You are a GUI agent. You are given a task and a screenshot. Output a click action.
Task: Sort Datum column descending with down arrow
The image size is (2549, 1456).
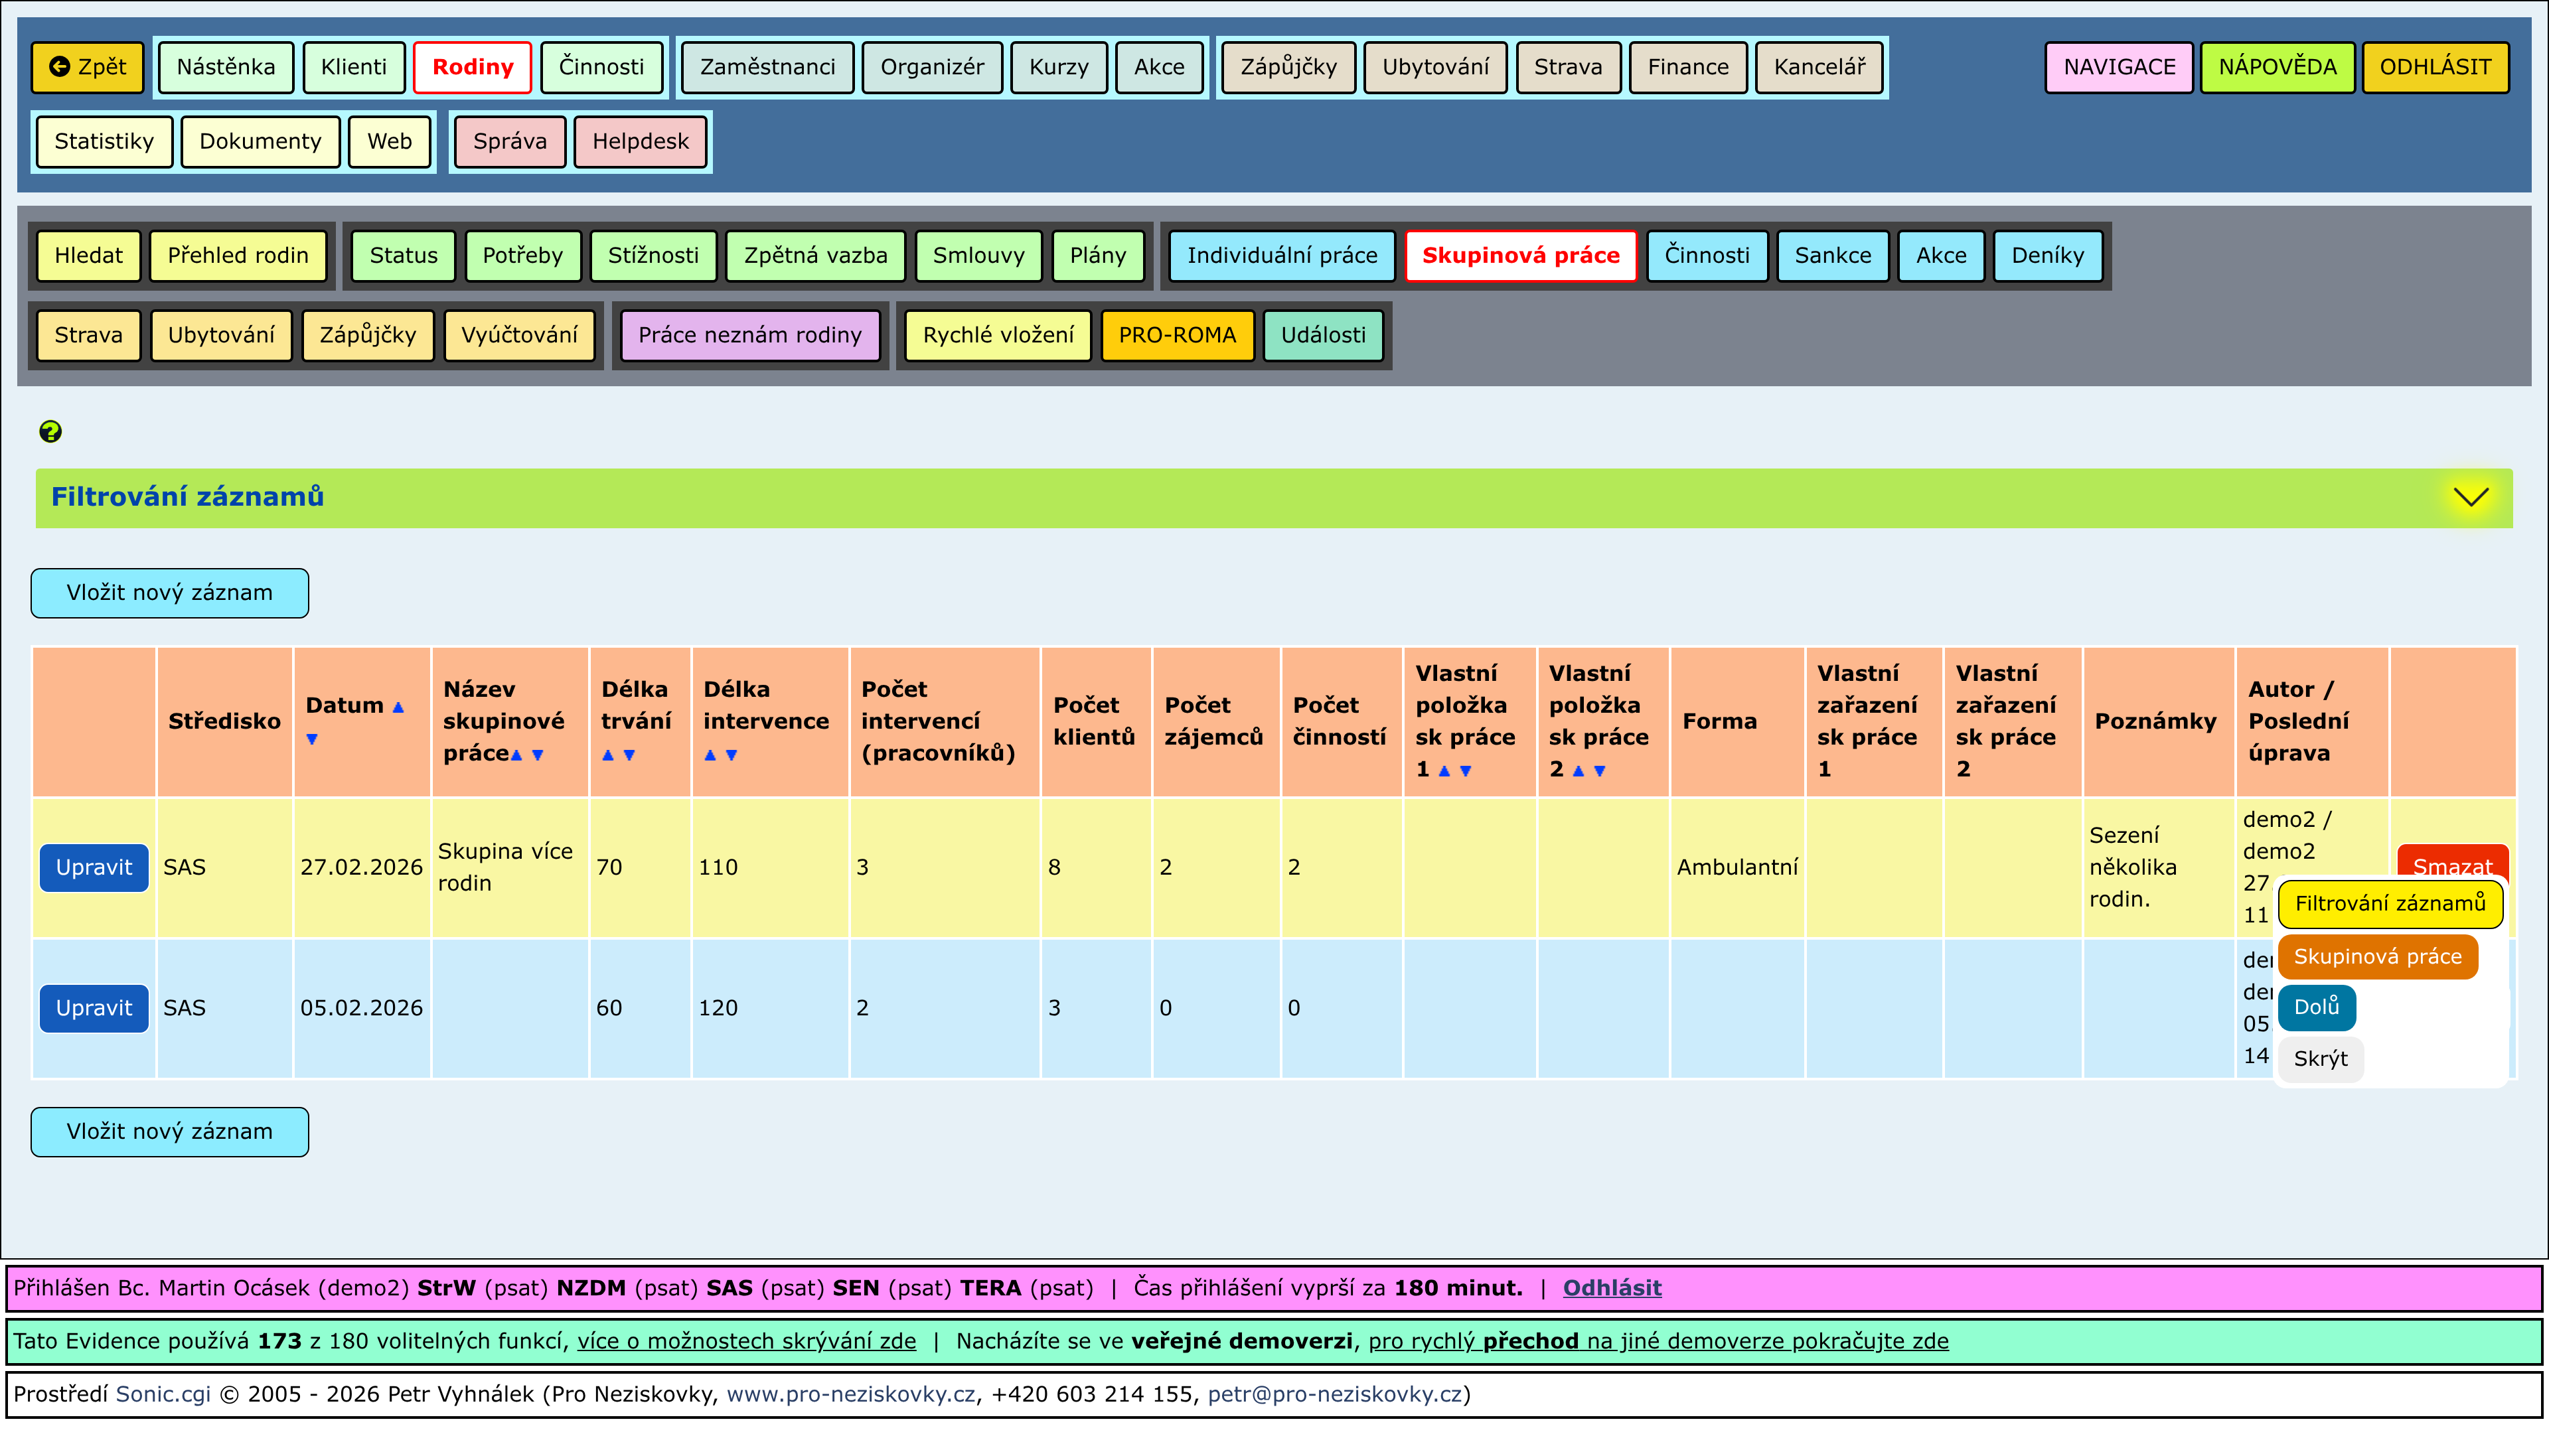click(x=312, y=739)
